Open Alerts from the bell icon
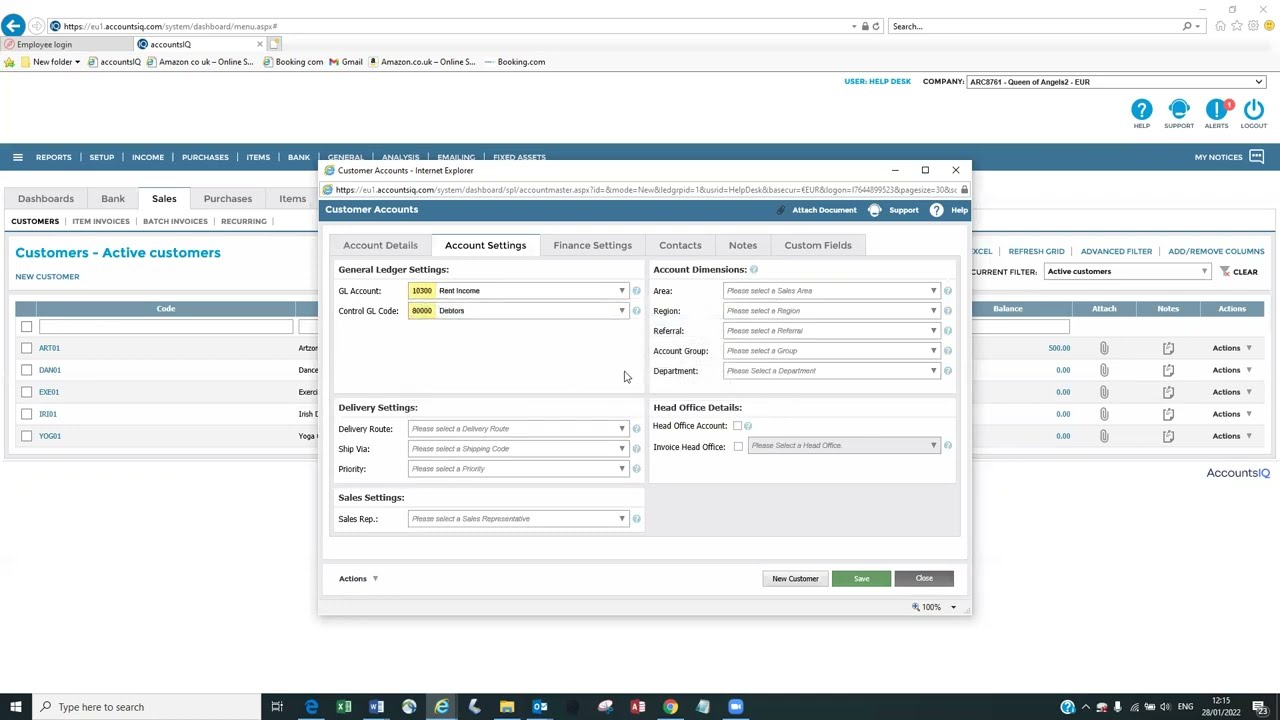This screenshot has width=1280, height=720. [1216, 110]
